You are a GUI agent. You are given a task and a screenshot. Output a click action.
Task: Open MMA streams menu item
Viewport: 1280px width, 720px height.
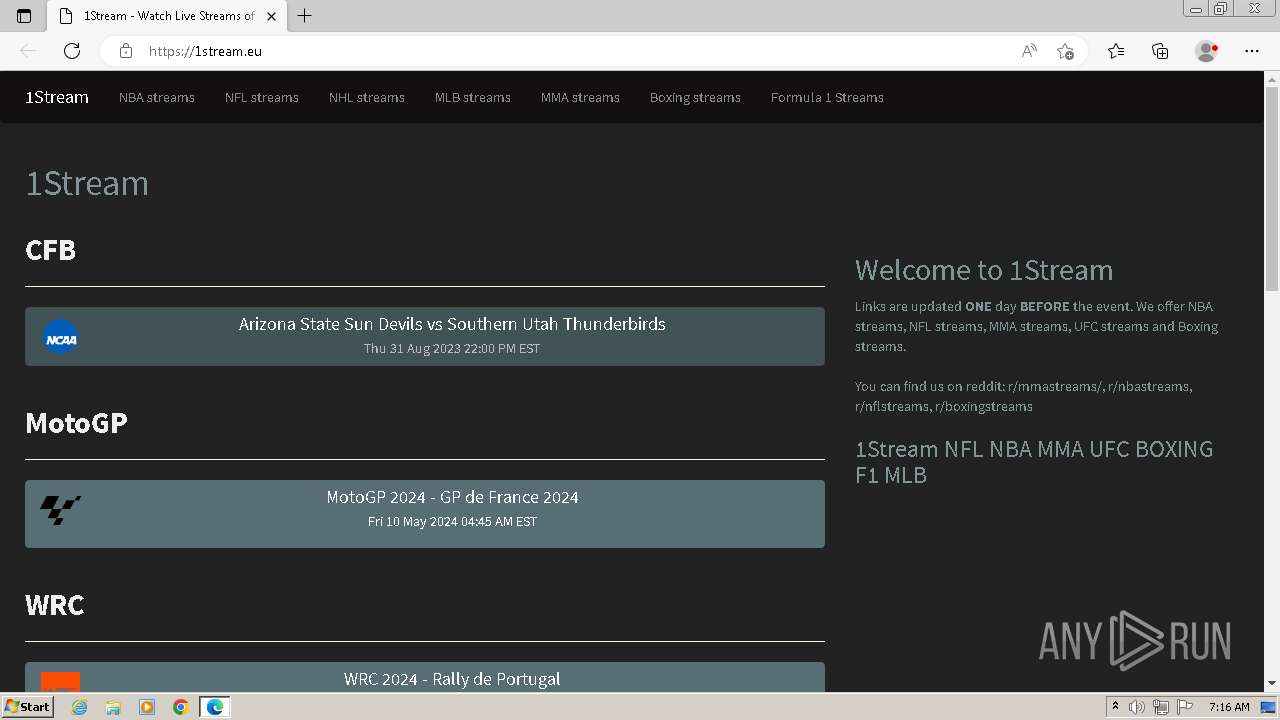point(580,97)
